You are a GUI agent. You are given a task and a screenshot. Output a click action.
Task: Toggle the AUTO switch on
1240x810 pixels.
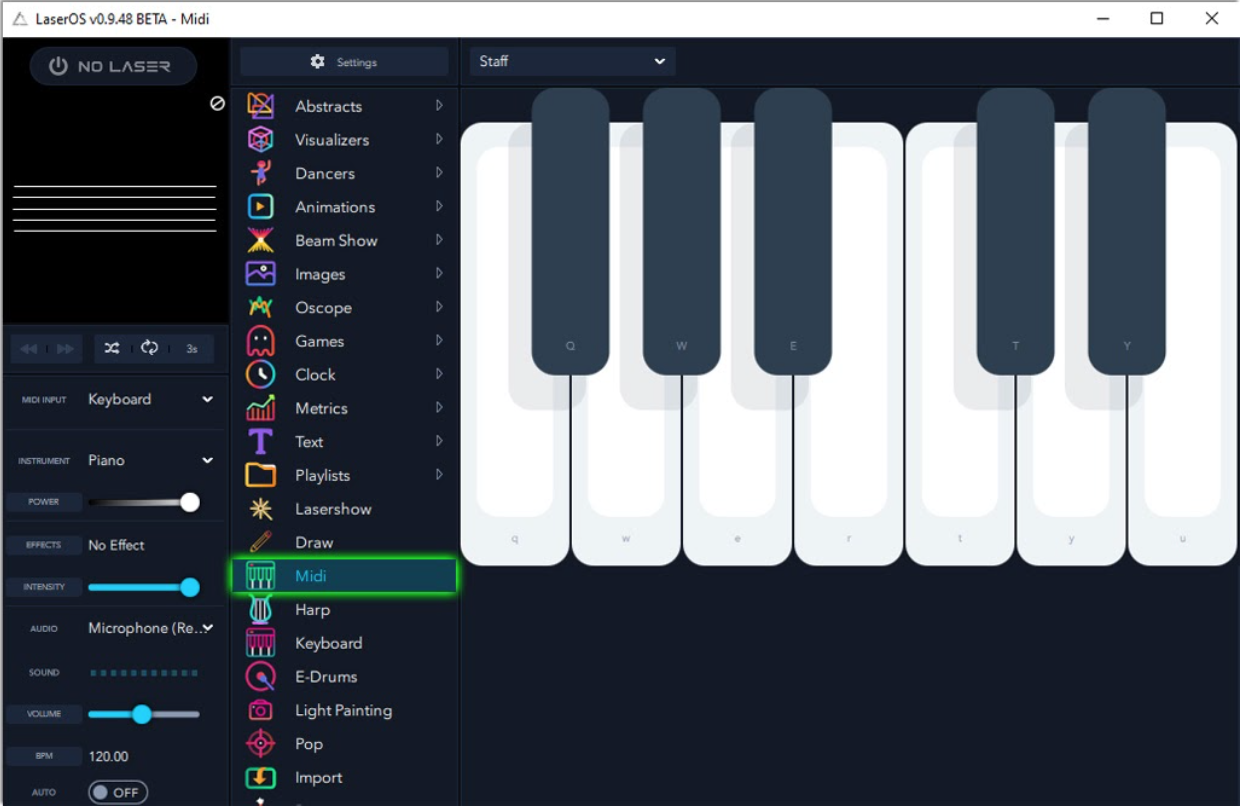(x=118, y=792)
